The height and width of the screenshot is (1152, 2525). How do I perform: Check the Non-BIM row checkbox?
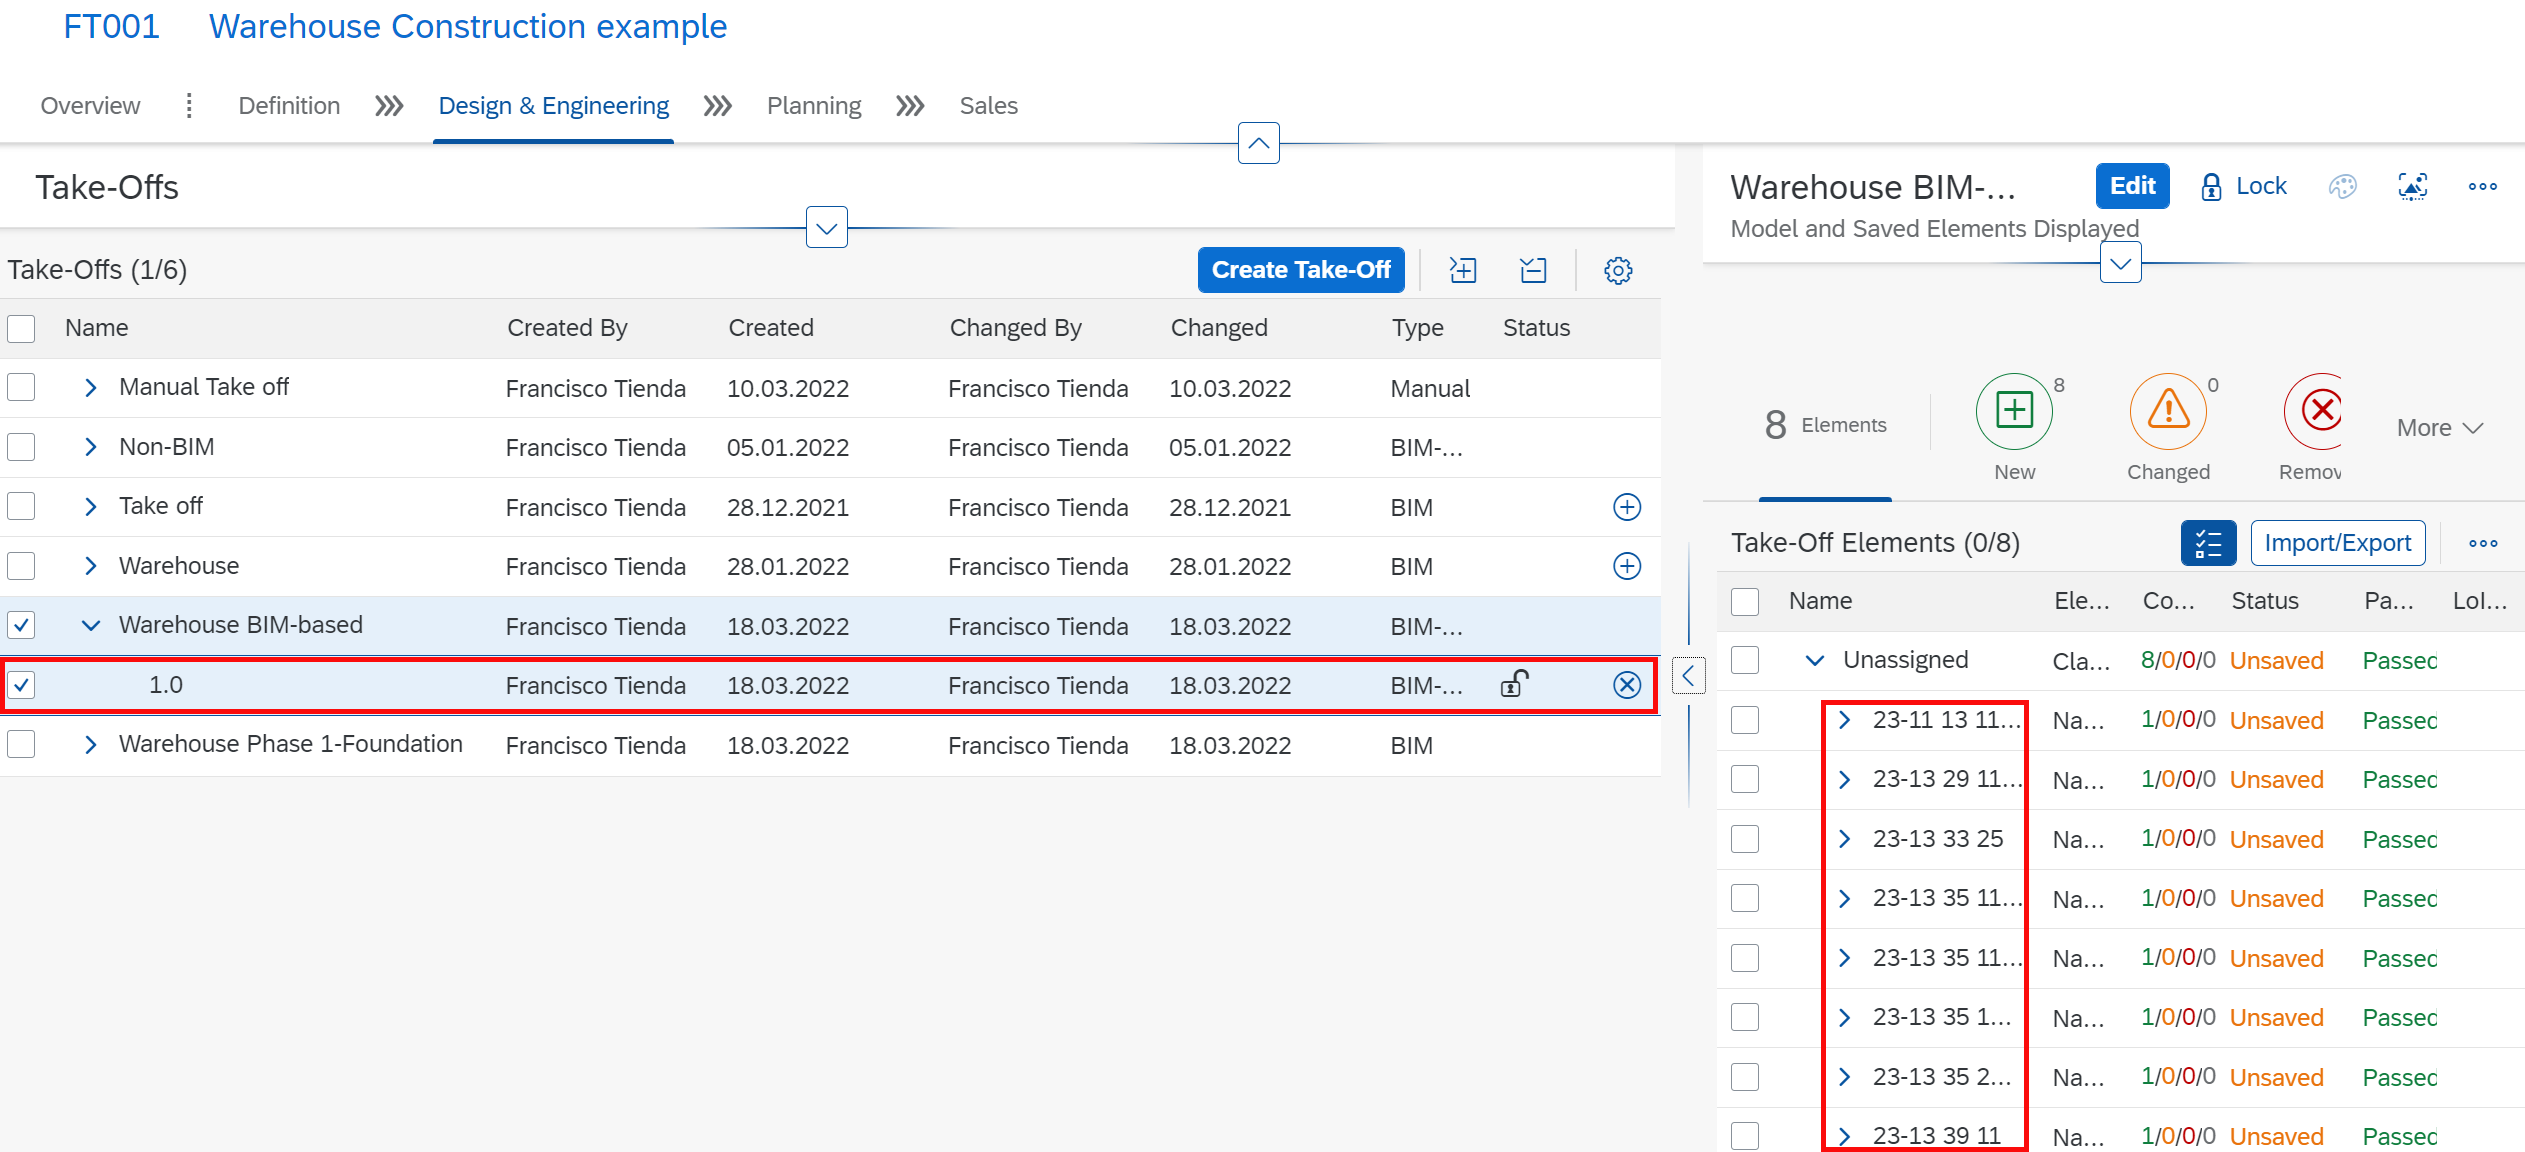click(21, 447)
